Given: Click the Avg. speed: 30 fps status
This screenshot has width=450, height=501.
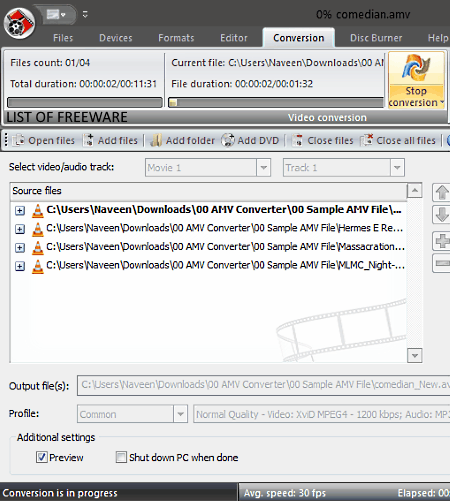Looking at the screenshot, I should [285, 493].
